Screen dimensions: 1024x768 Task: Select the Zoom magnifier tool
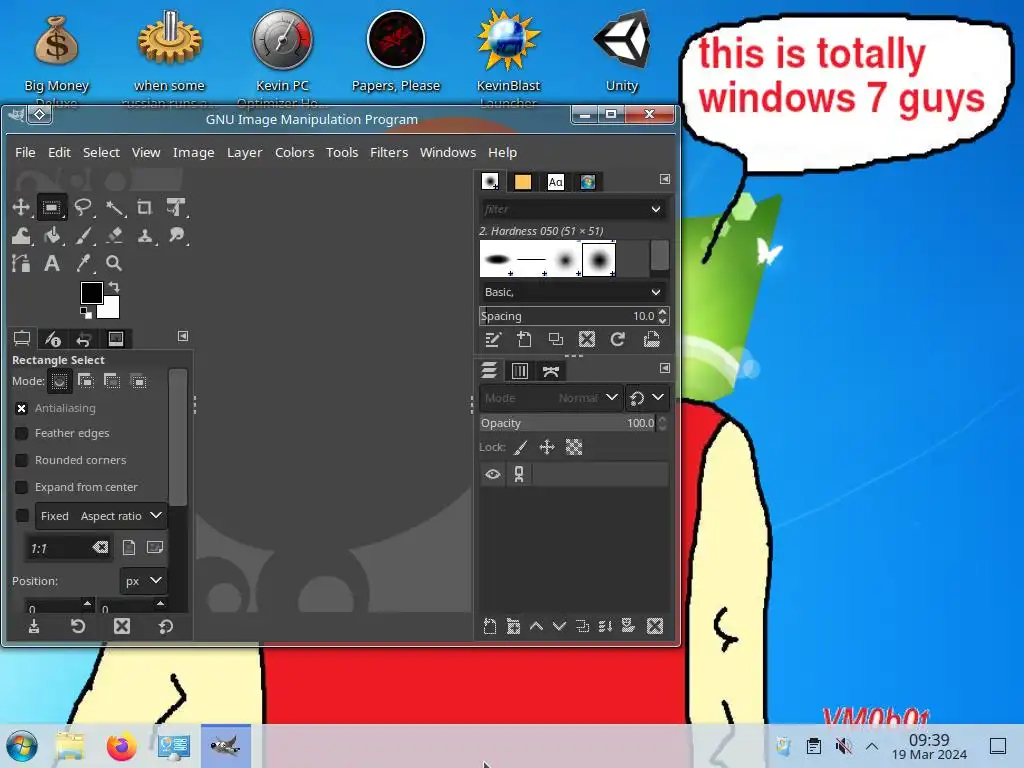tap(114, 263)
